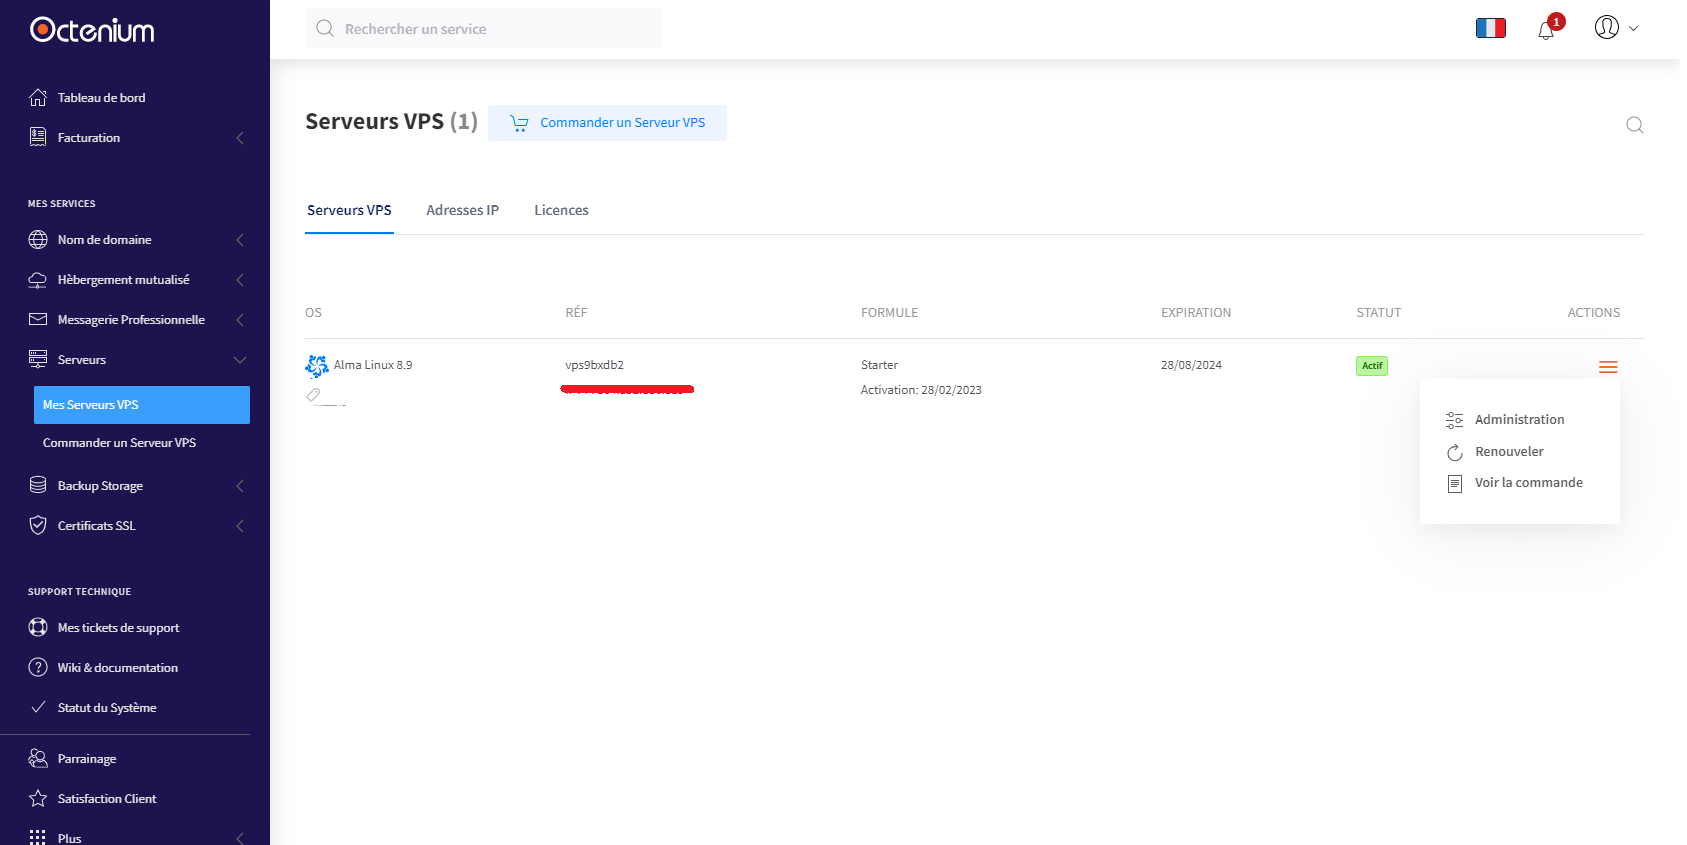Choose Renouveler from the actions menu
This screenshot has width=1687, height=845.
[1509, 451]
